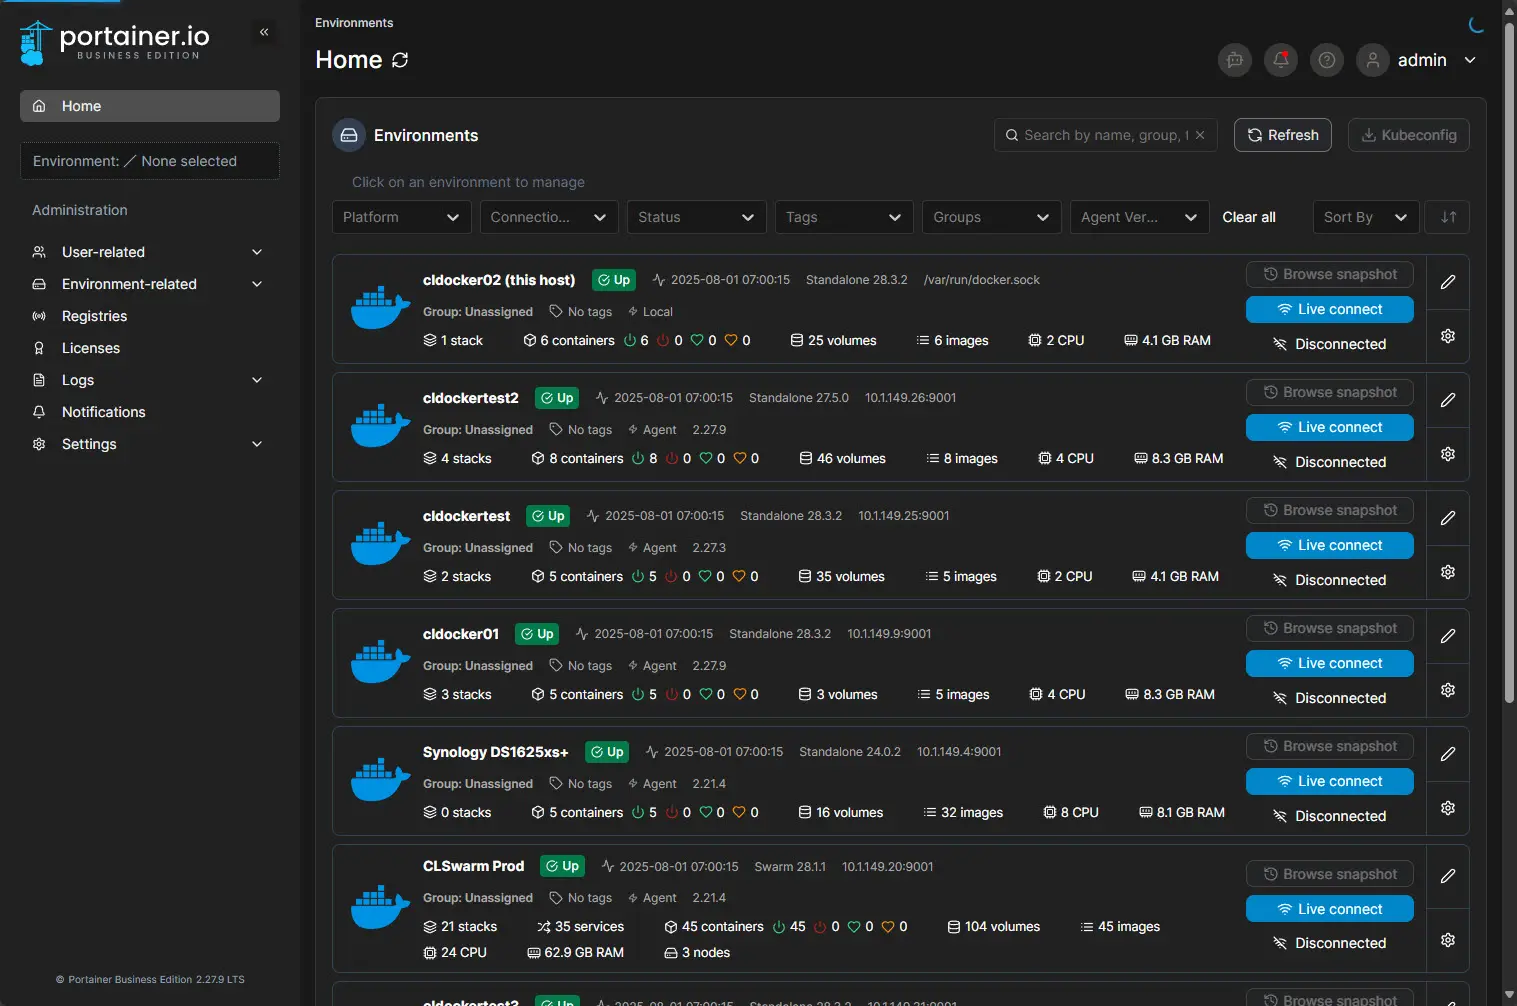This screenshot has height=1006, width=1517.
Task: Edit the cldockertest2 environment with pencil icon
Action: pyautogui.click(x=1448, y=400)
